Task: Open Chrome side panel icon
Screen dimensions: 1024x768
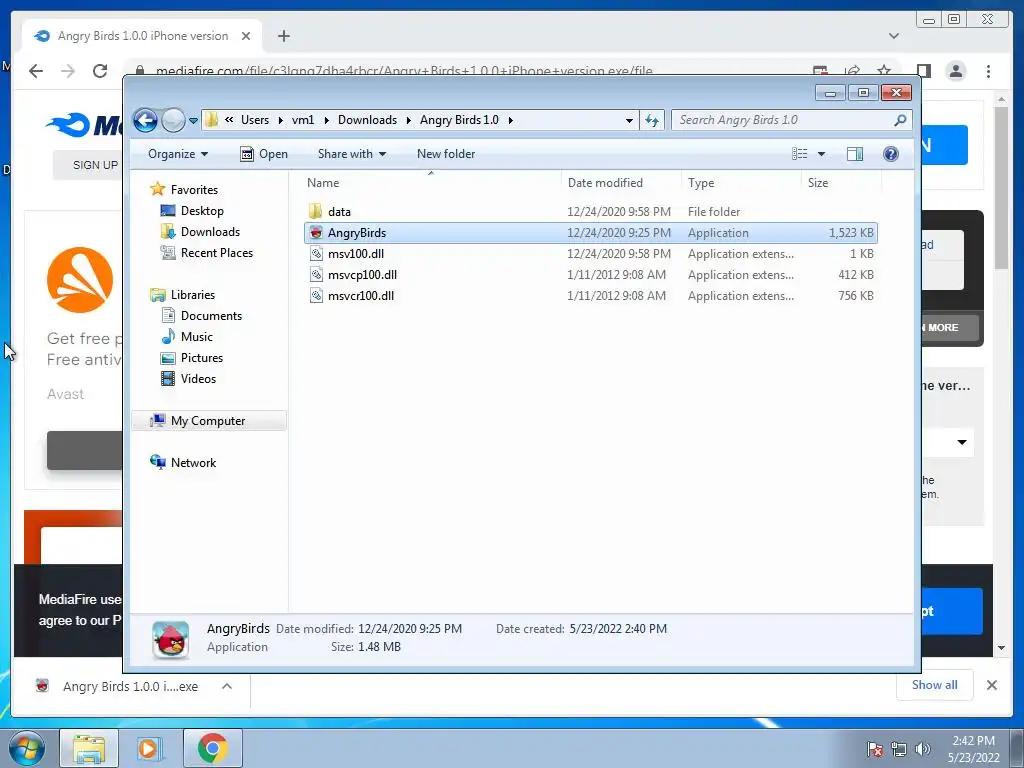Action: pos(923,71)
